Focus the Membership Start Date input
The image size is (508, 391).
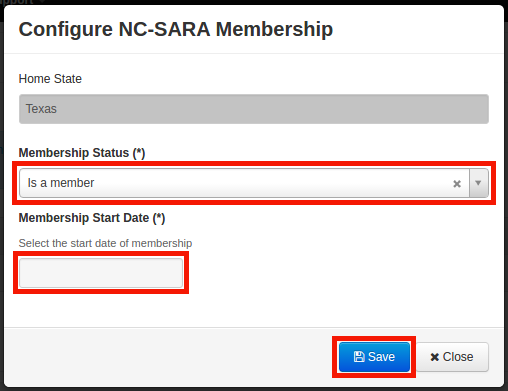[x=101, y=273]
